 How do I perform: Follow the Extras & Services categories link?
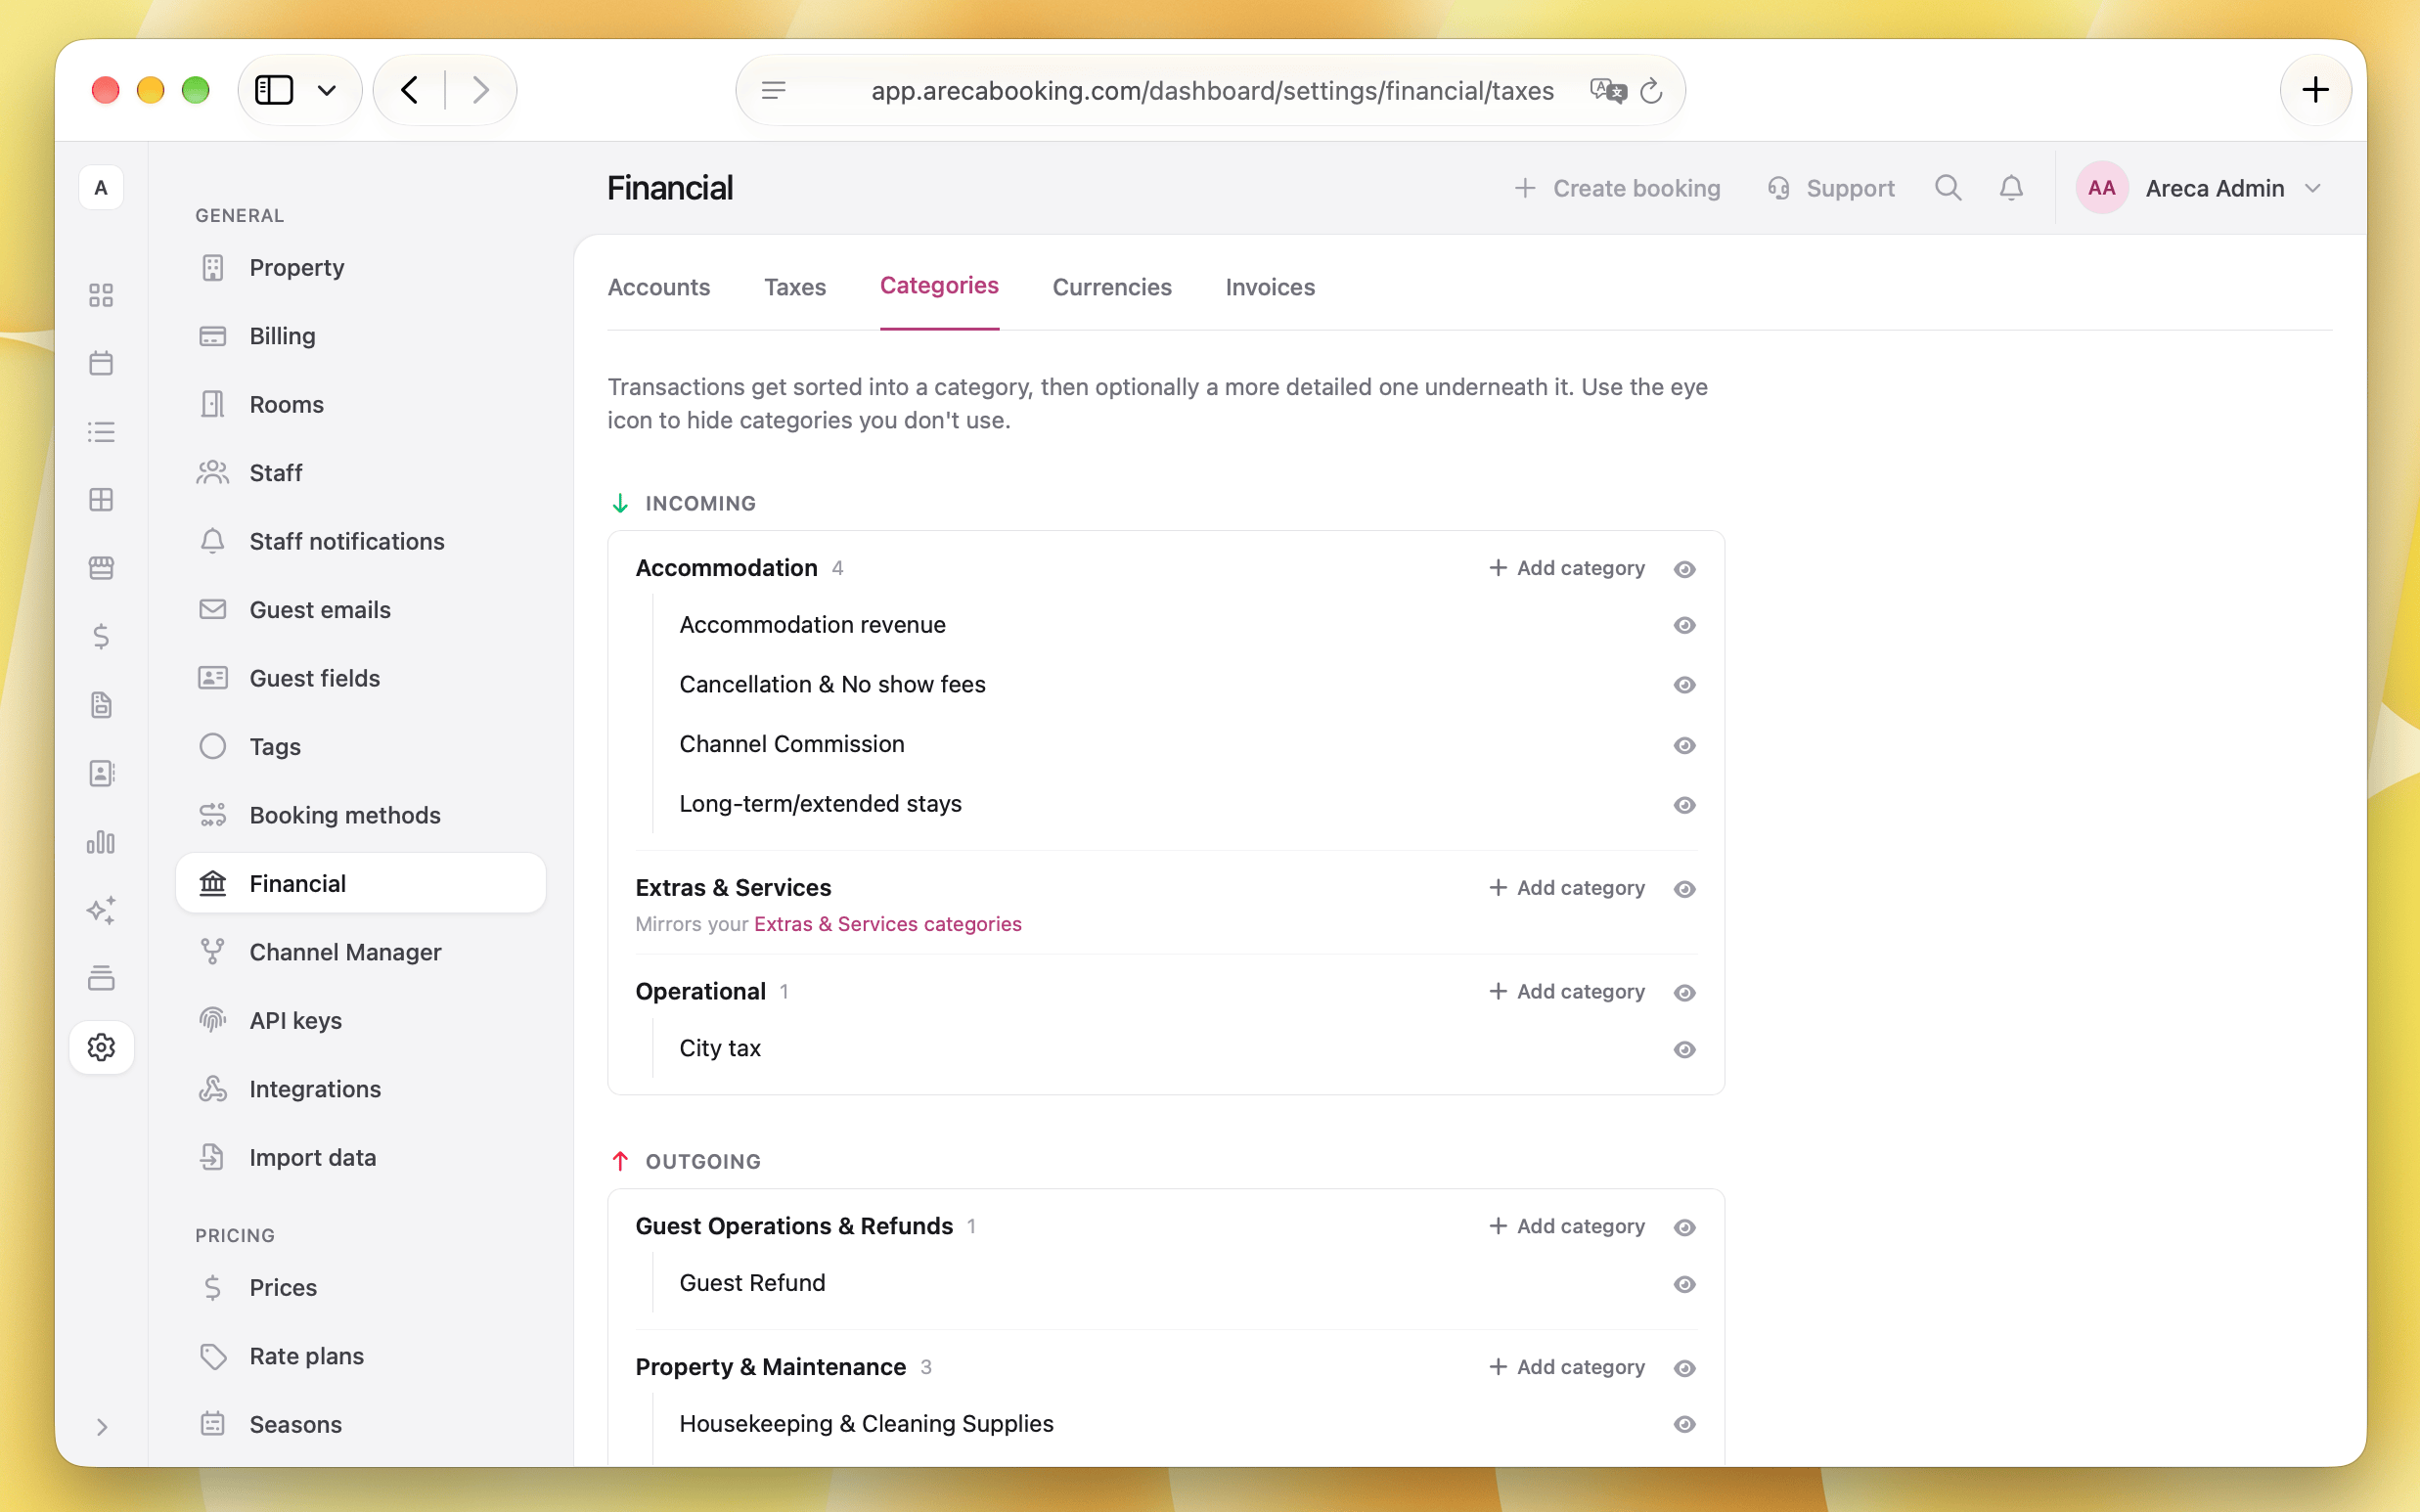coord(887,924)
